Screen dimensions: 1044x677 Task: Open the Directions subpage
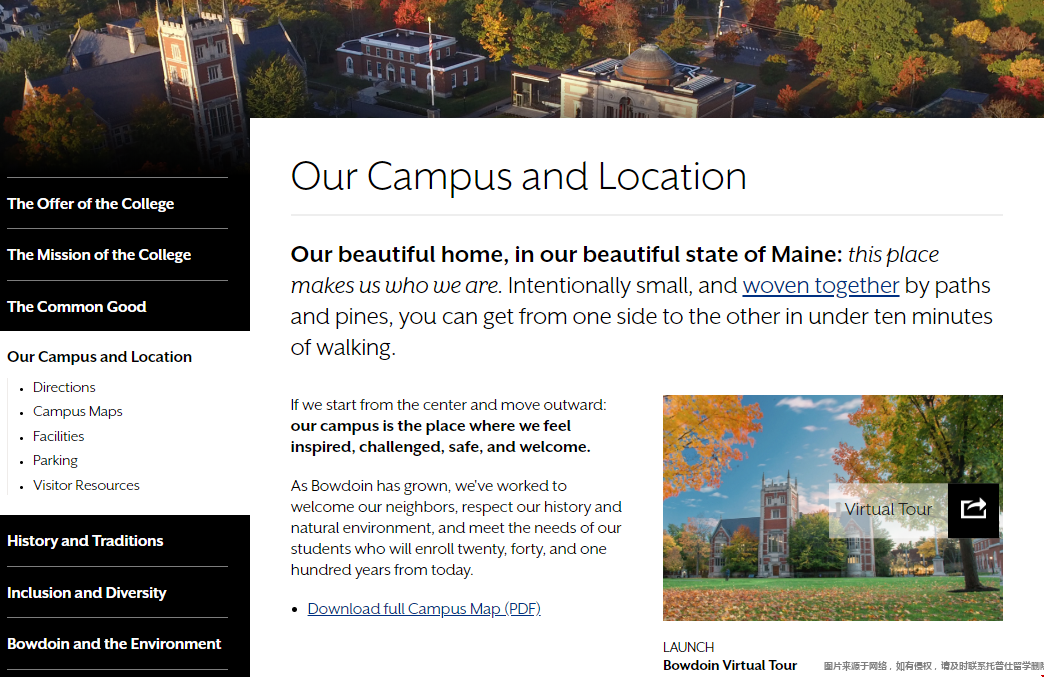64,387
